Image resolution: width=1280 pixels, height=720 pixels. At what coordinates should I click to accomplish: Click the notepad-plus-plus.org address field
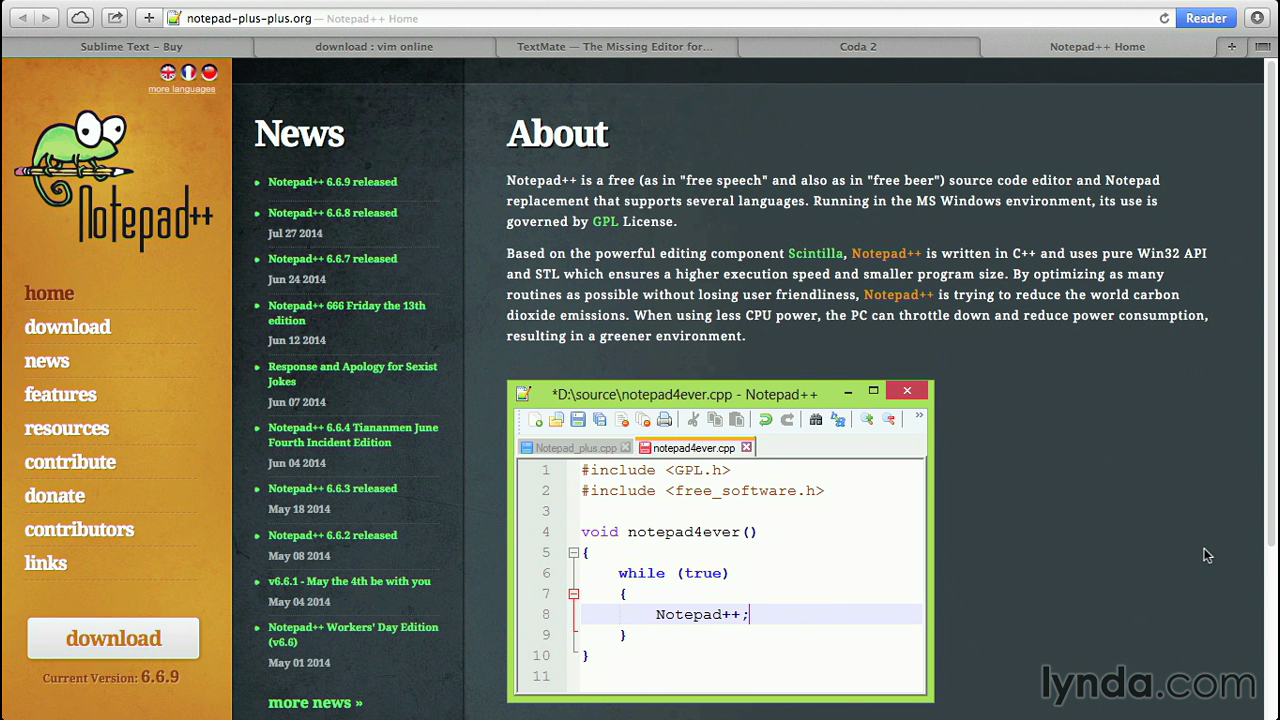pyautogui.click(x=660, y=18)
